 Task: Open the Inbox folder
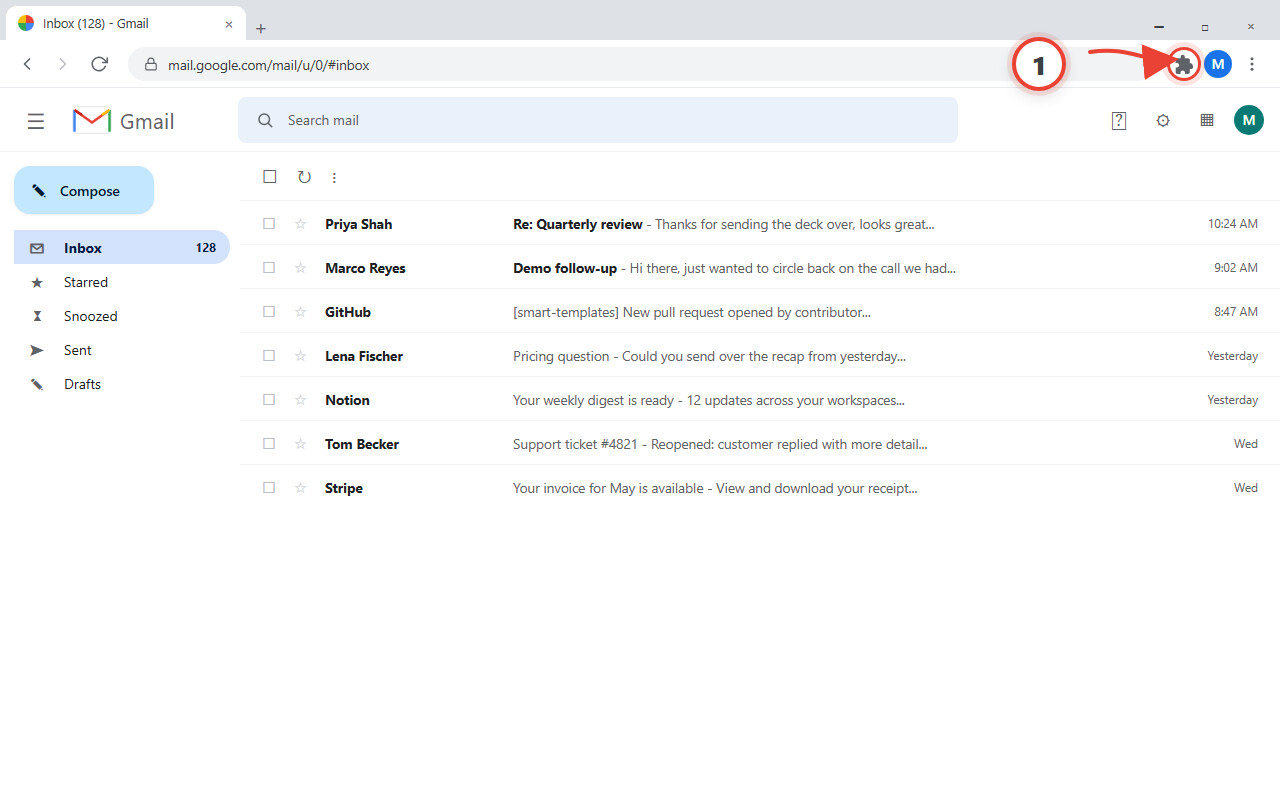coord(122,248)
